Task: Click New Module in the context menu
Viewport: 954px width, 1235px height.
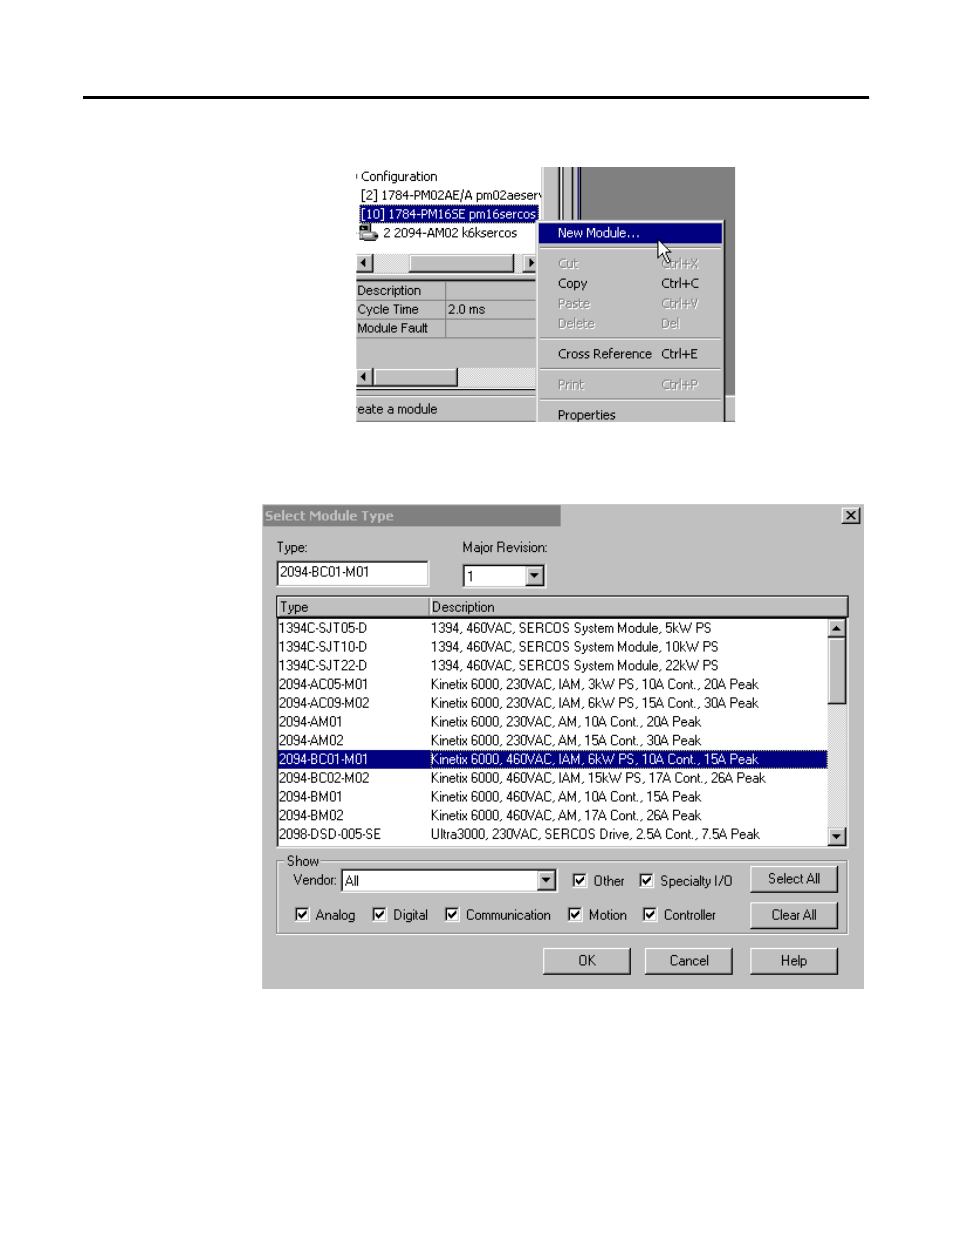Action: coord(630,233)
